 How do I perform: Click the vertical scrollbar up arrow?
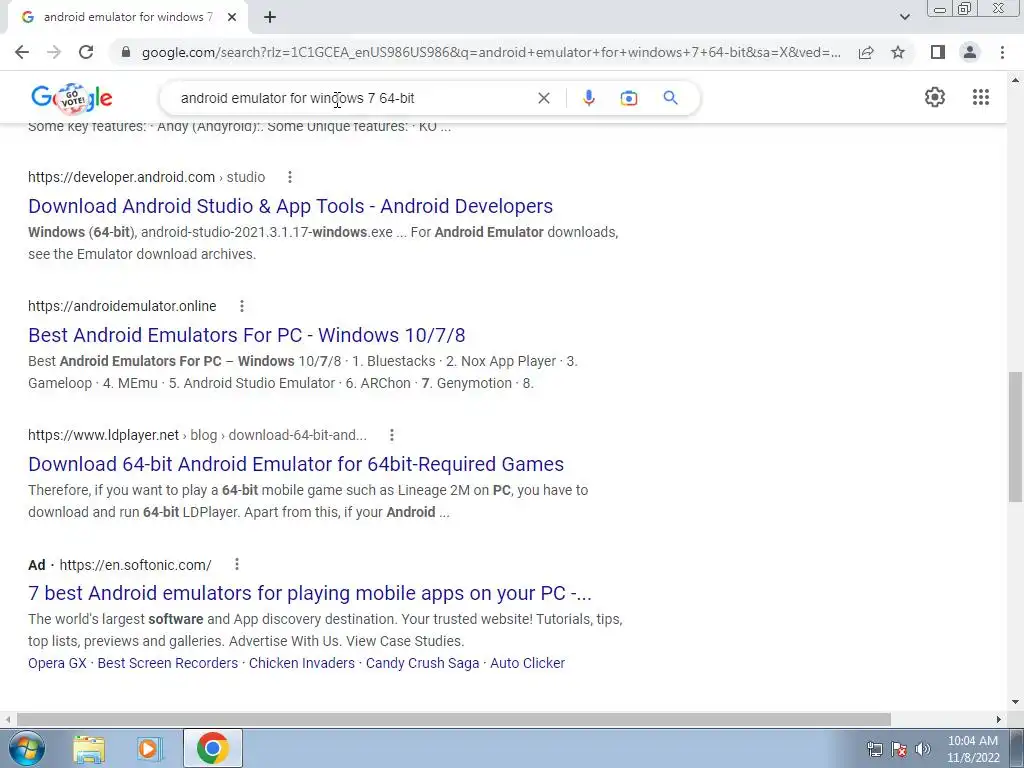tap(1015, 80)
